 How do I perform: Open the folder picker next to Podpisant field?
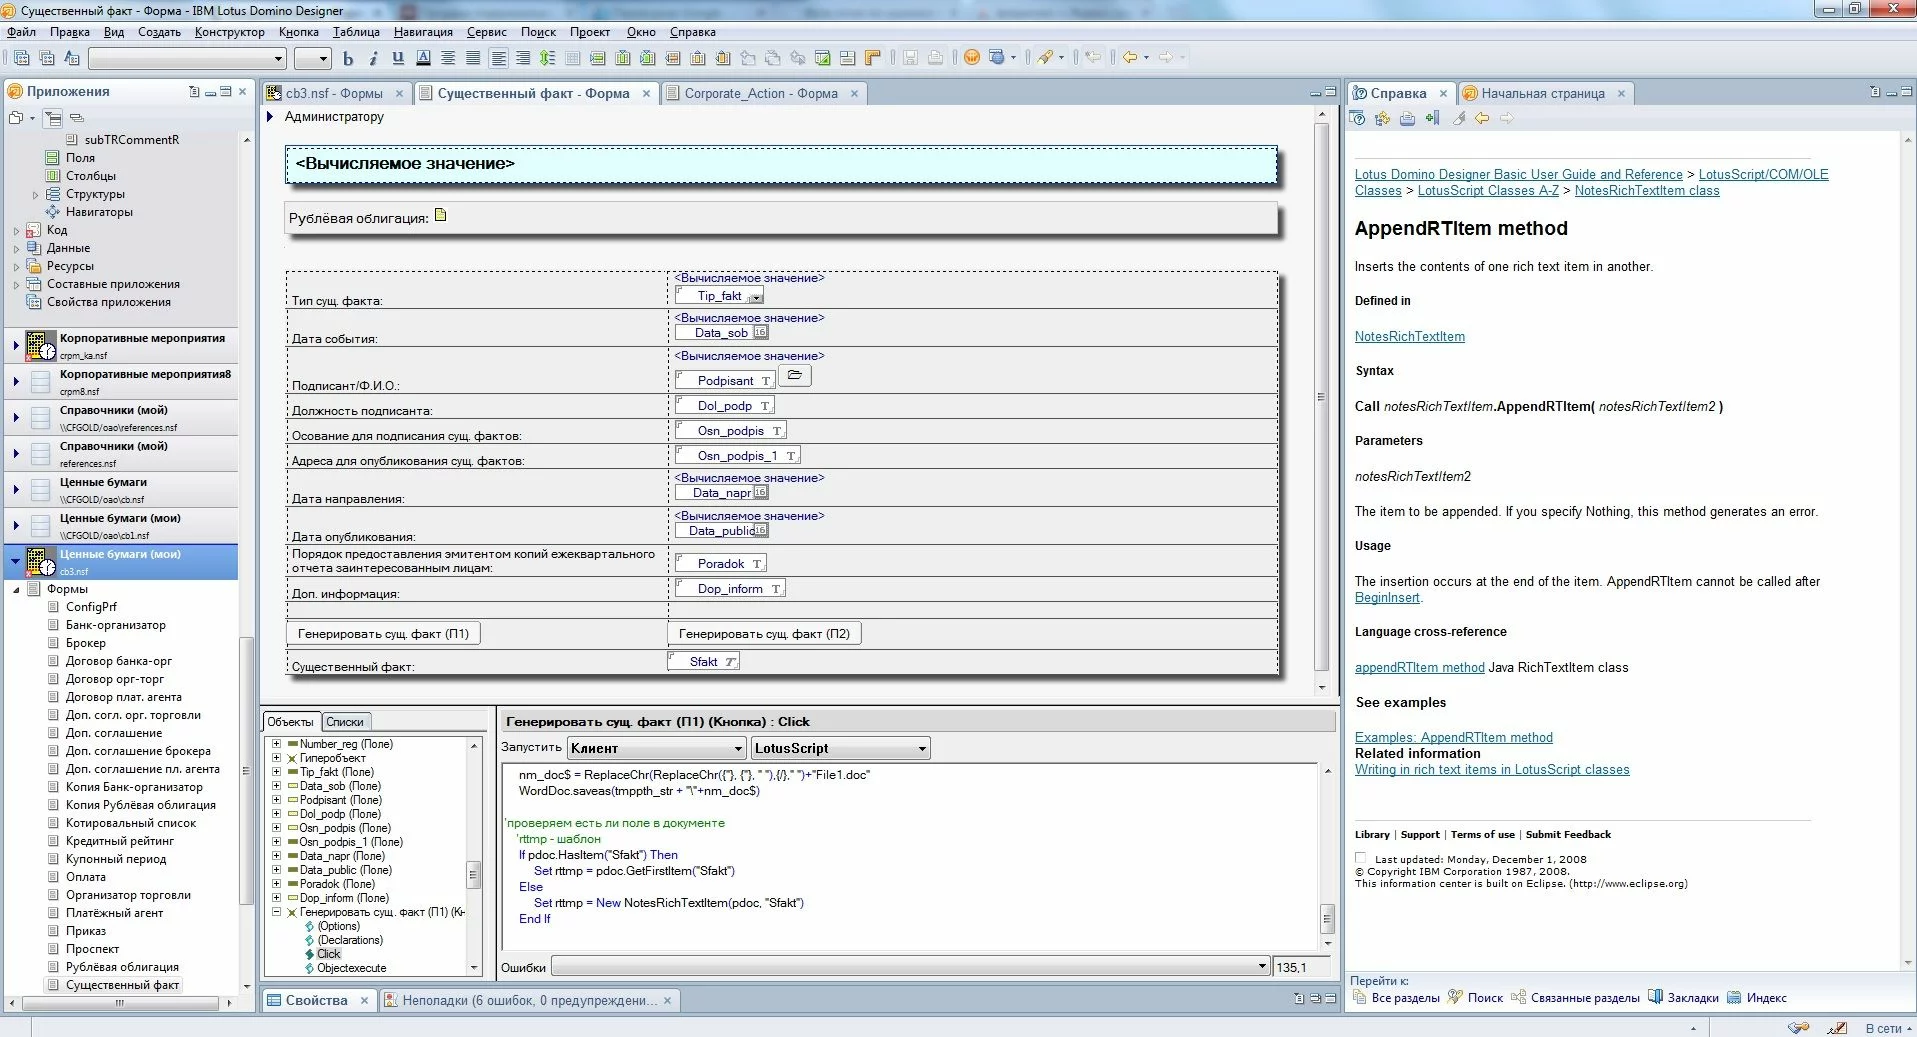click(x=794, y=376)
